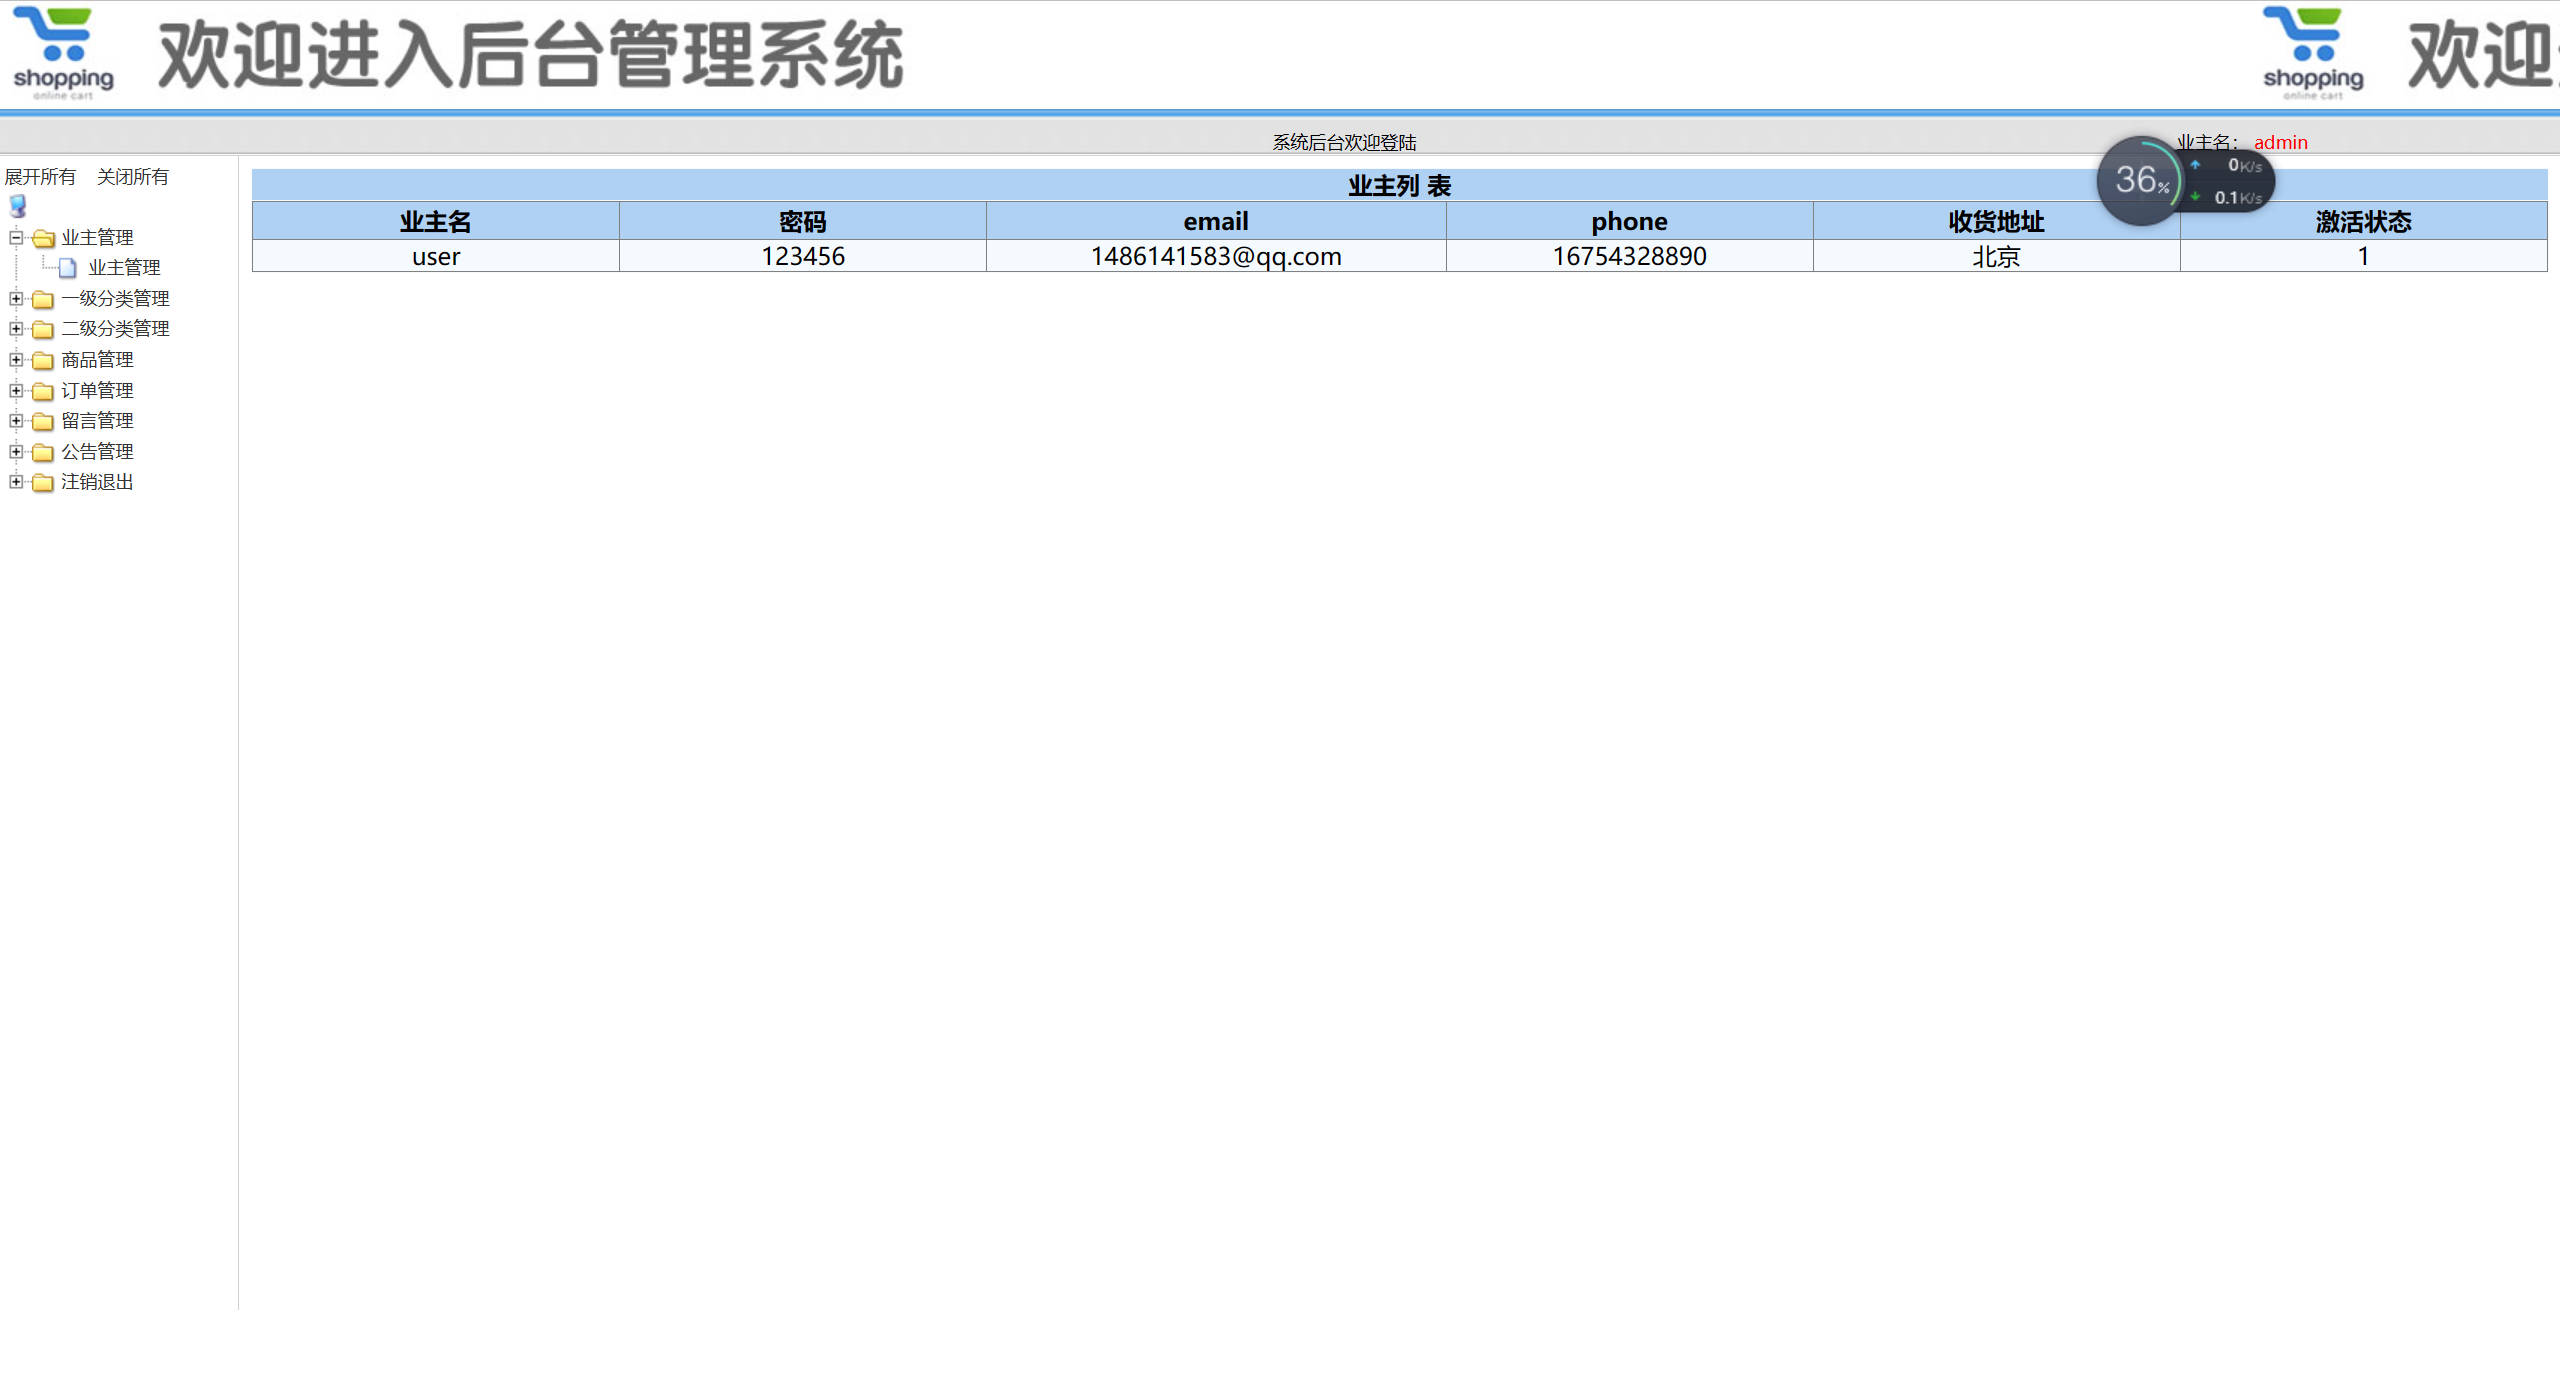Viewport: 2560px width, 1374px height.
Task: Click 展开所有 to expand all nodes
Action: coord(41,176)
